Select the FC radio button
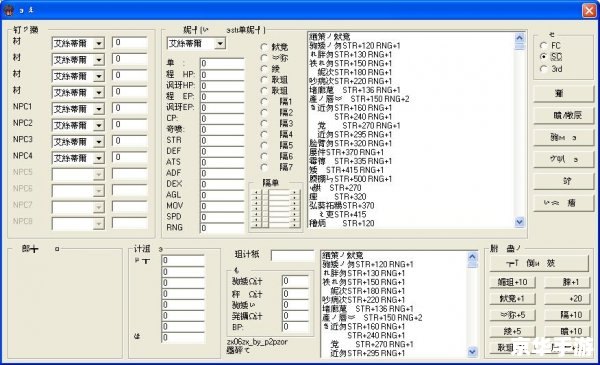Viewport: 600px width, 365px height. click(543, 46)
